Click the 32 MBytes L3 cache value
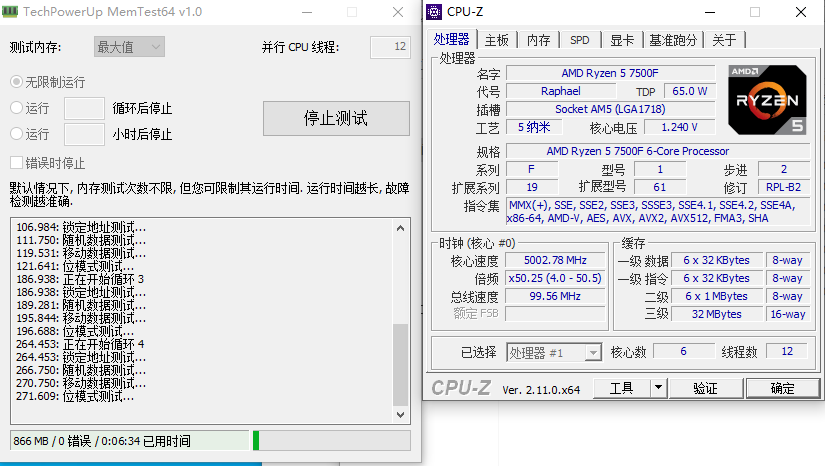825x466 pixels. pos(717,314)
